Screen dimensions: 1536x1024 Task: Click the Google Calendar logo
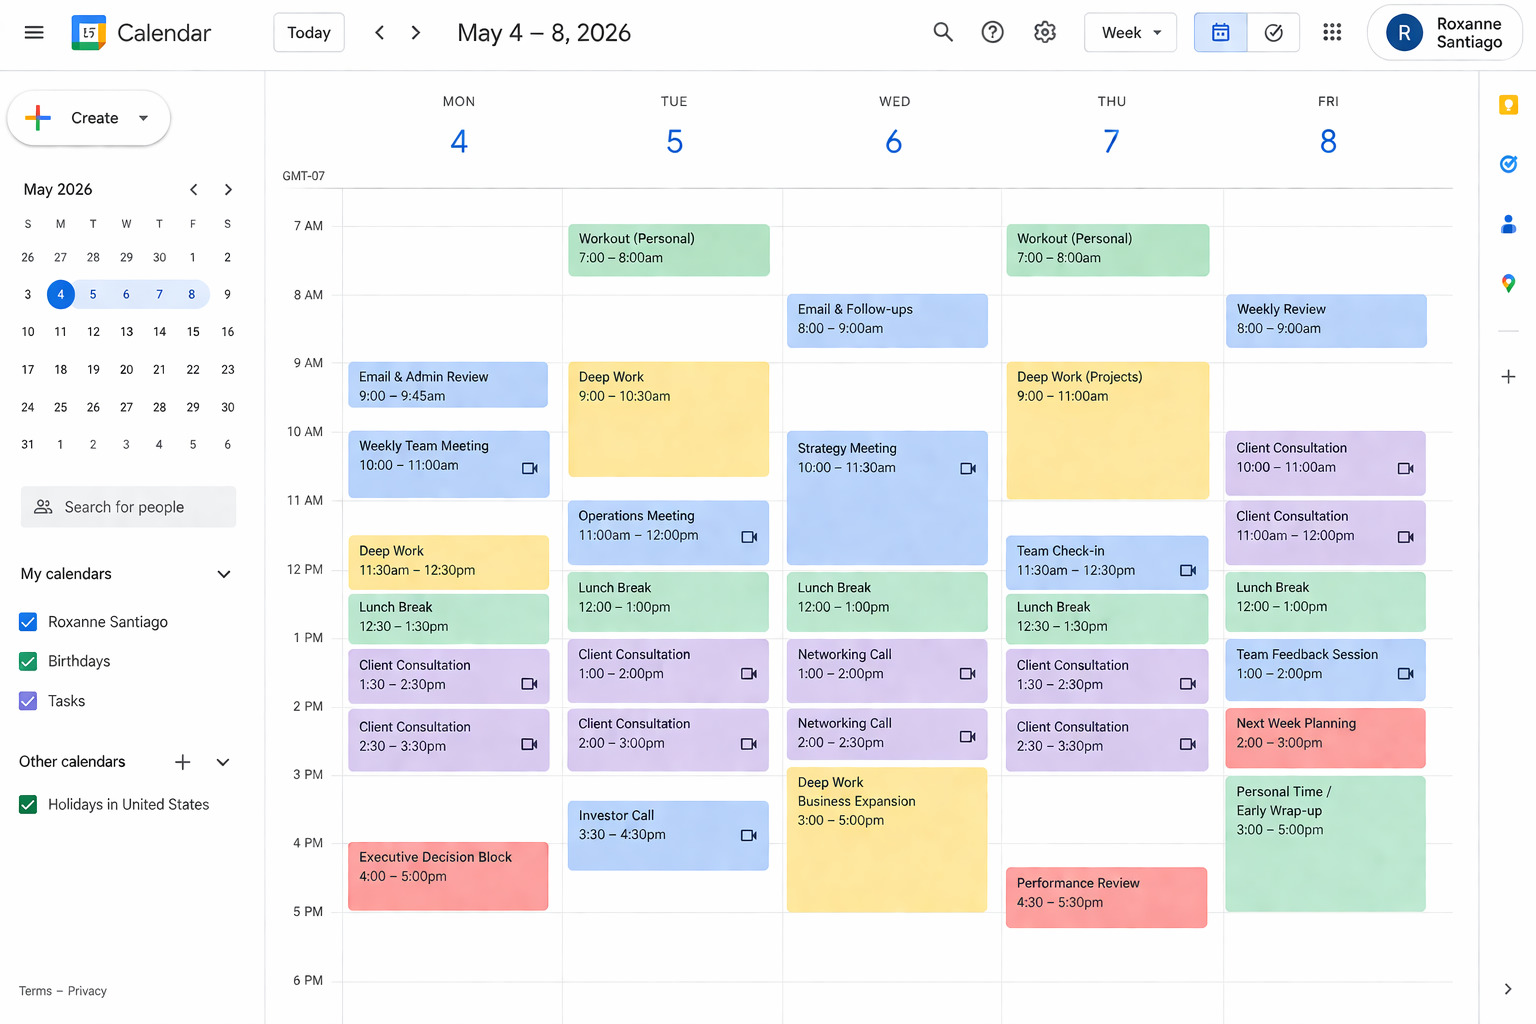89,33
